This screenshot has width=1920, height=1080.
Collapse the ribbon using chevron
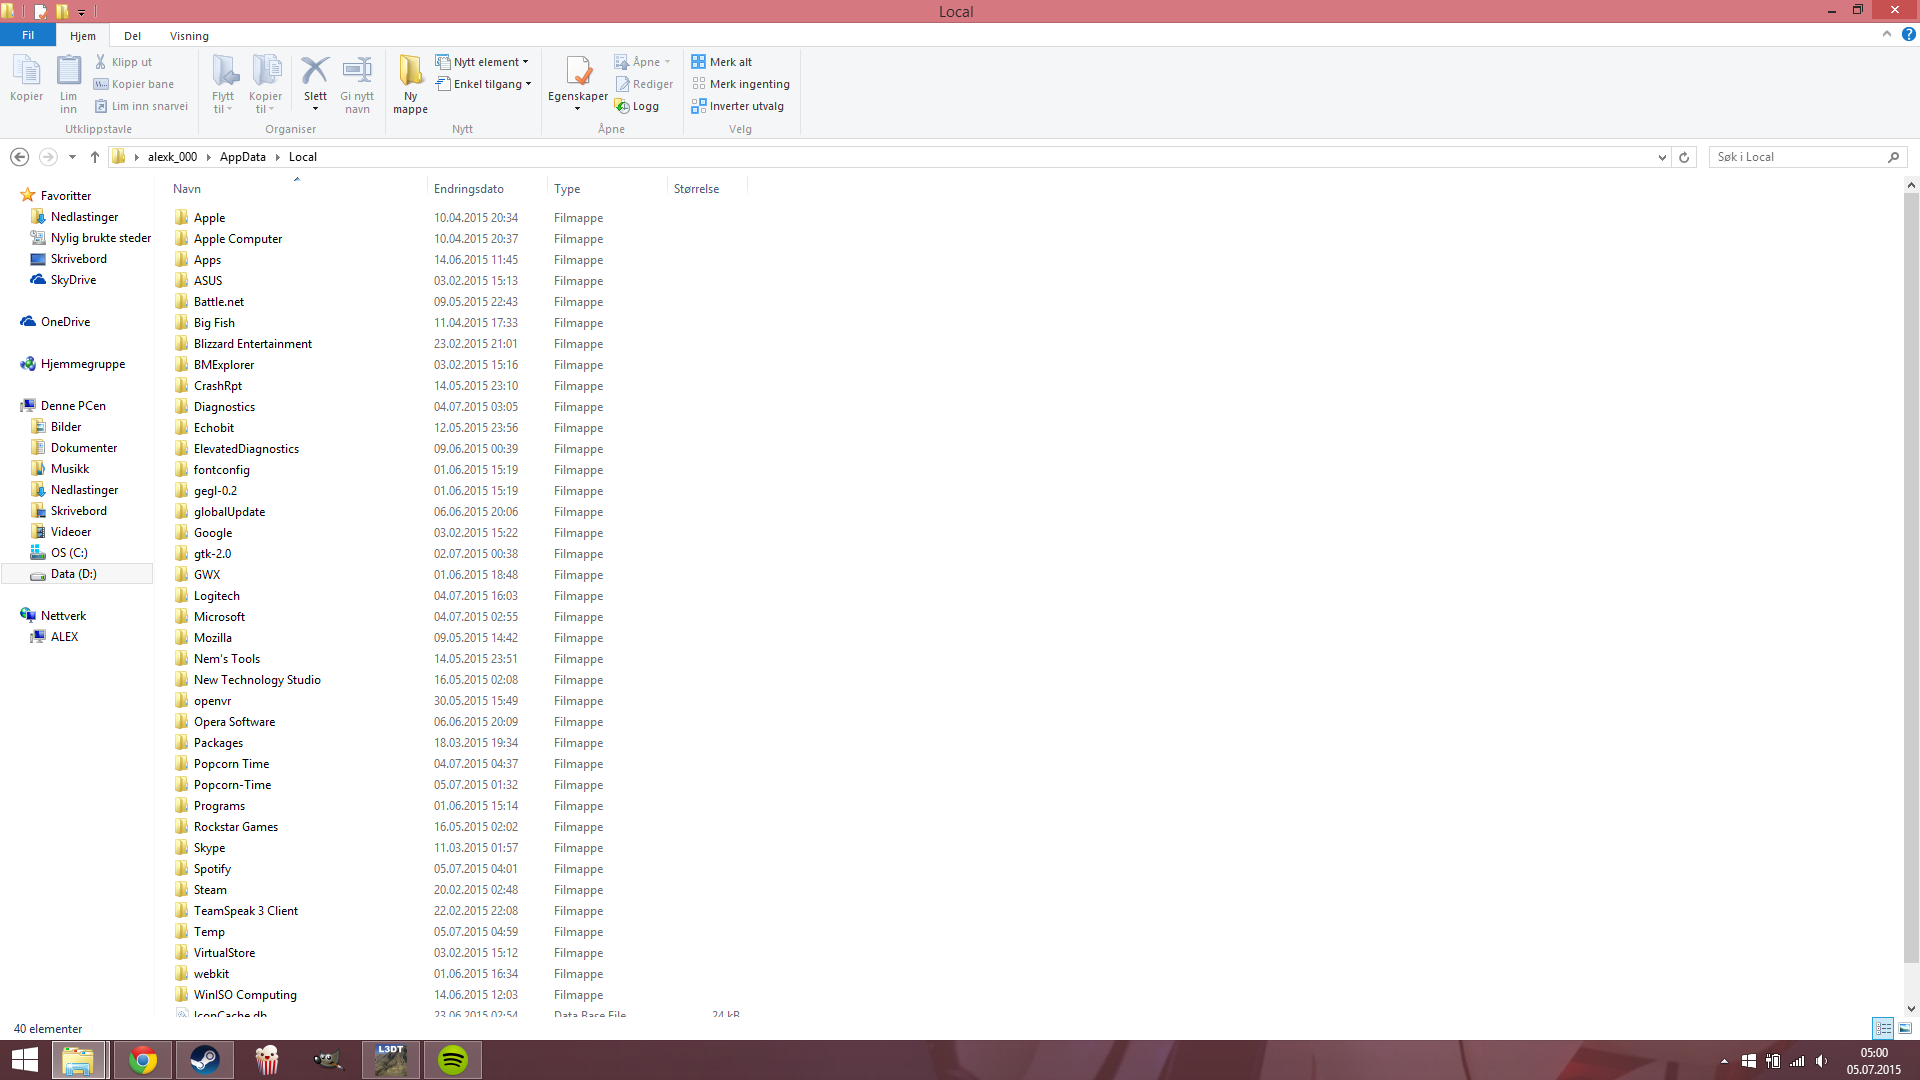[1887, 34]
